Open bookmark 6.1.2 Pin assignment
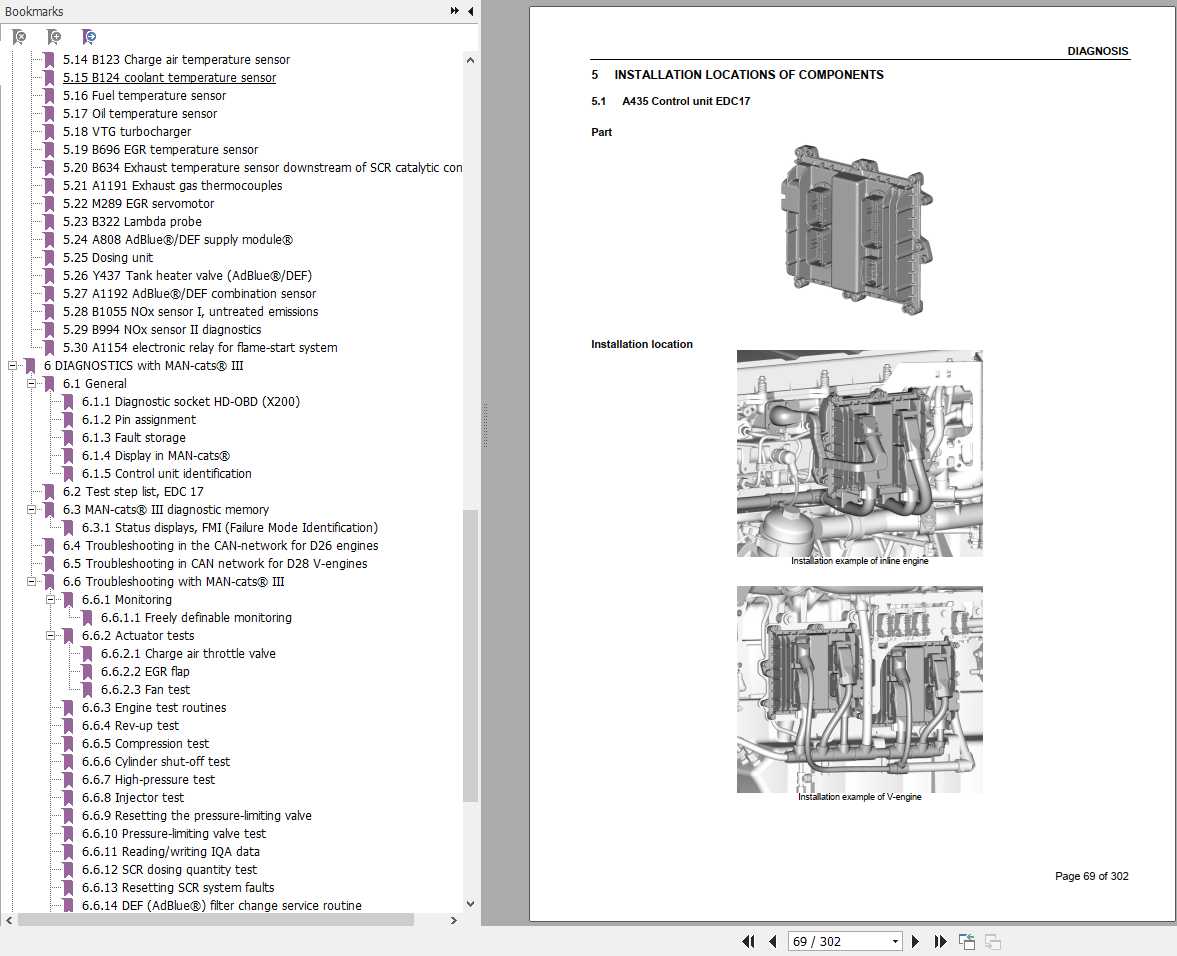The height and width of the screenshot is (956, 1177). coord(139,419)
